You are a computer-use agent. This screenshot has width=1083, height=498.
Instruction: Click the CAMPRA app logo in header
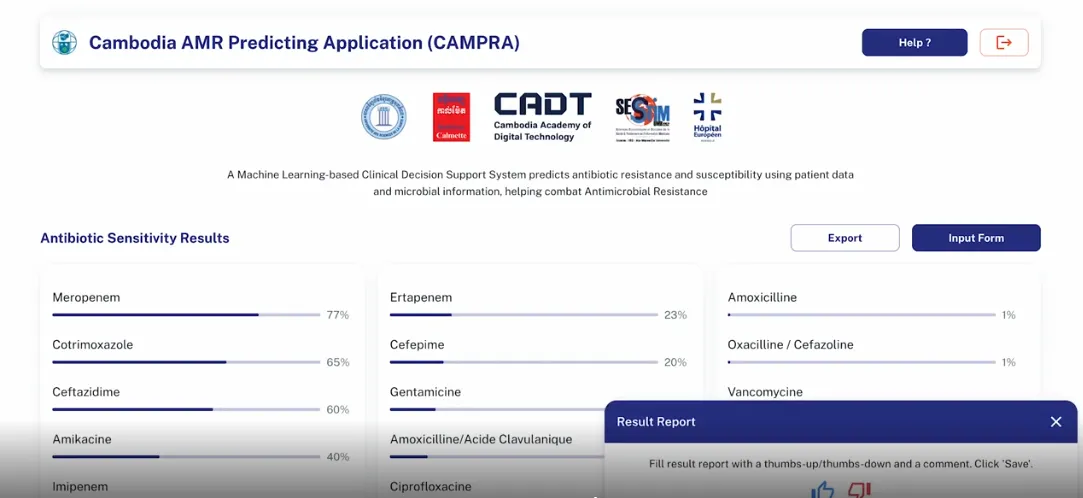(64, 42)
